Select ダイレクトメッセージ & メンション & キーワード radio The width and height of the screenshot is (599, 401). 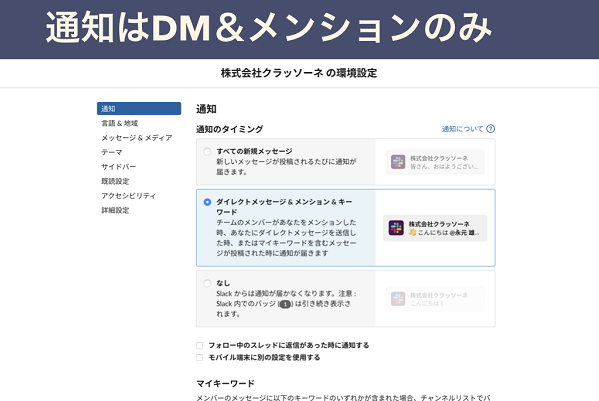point(207,202)
